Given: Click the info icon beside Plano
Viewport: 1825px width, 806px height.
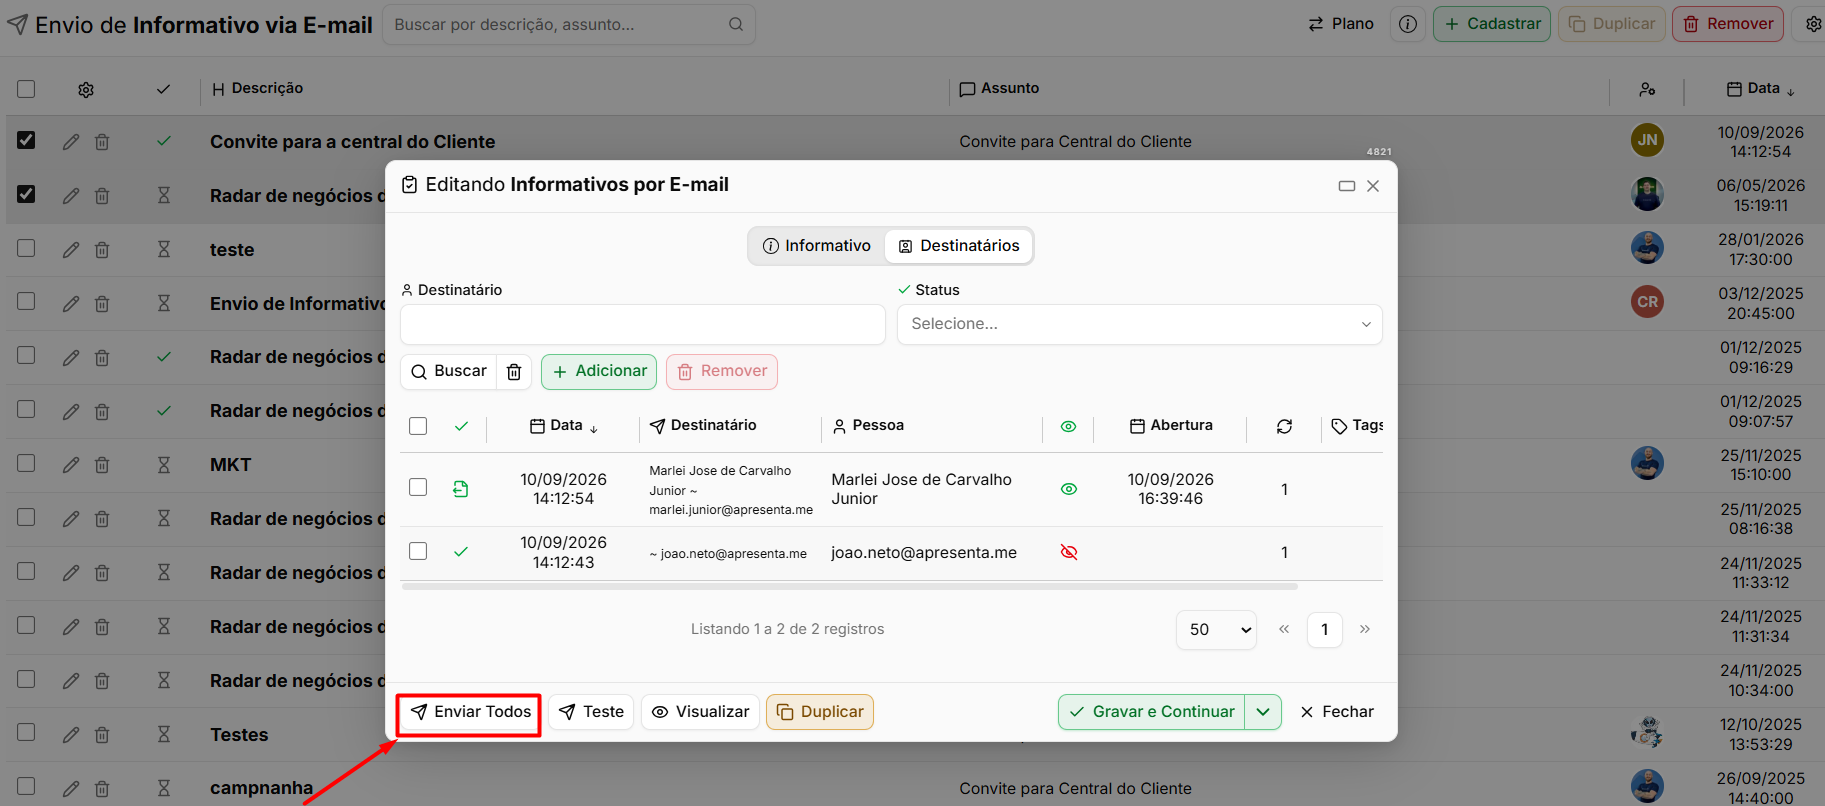Looking at the screenshot, I should pyautogui.click(x=1408, y=24).
